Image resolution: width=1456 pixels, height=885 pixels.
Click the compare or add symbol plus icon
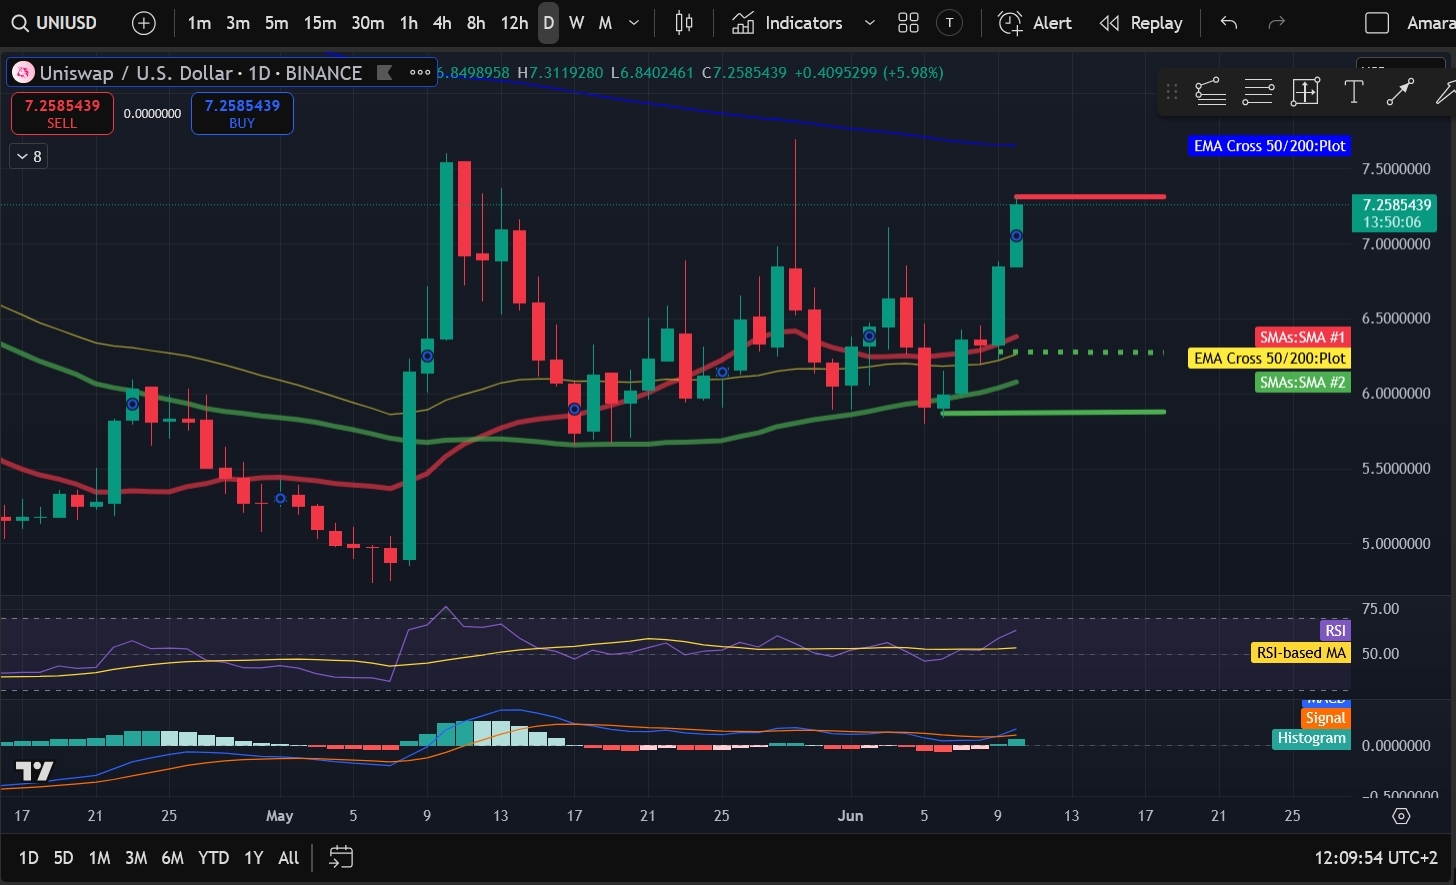(x=144, y=23)
